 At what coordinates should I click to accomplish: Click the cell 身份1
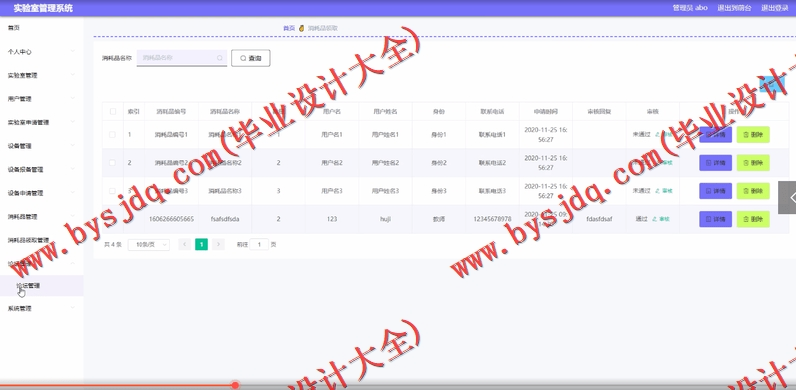pos(439,135)
